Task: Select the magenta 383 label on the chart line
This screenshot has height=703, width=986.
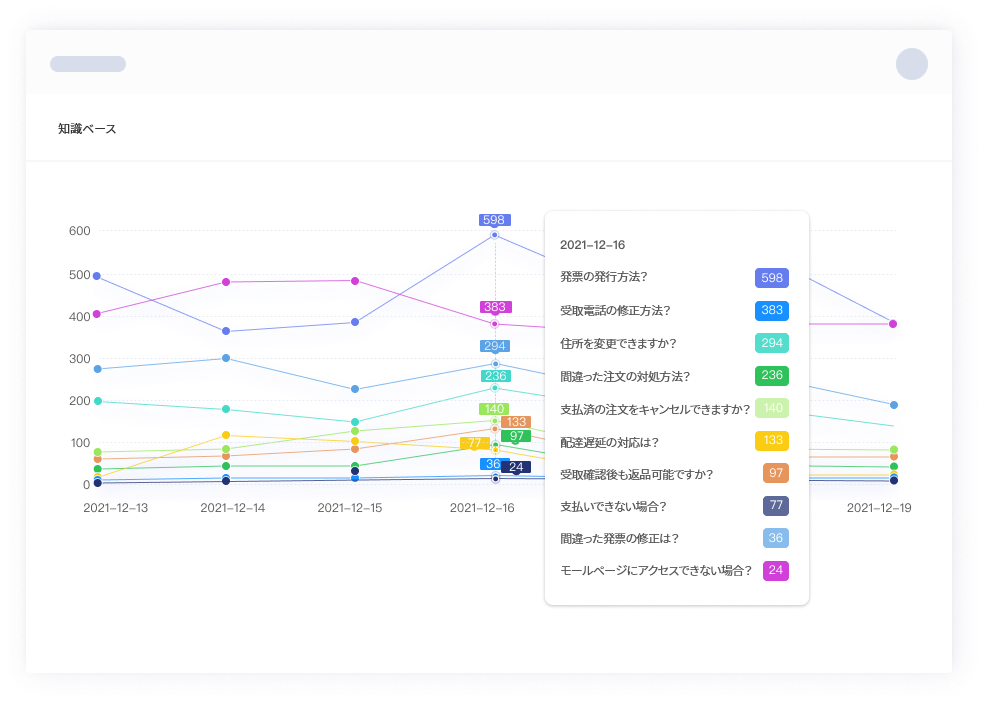Action: point(494,307)
